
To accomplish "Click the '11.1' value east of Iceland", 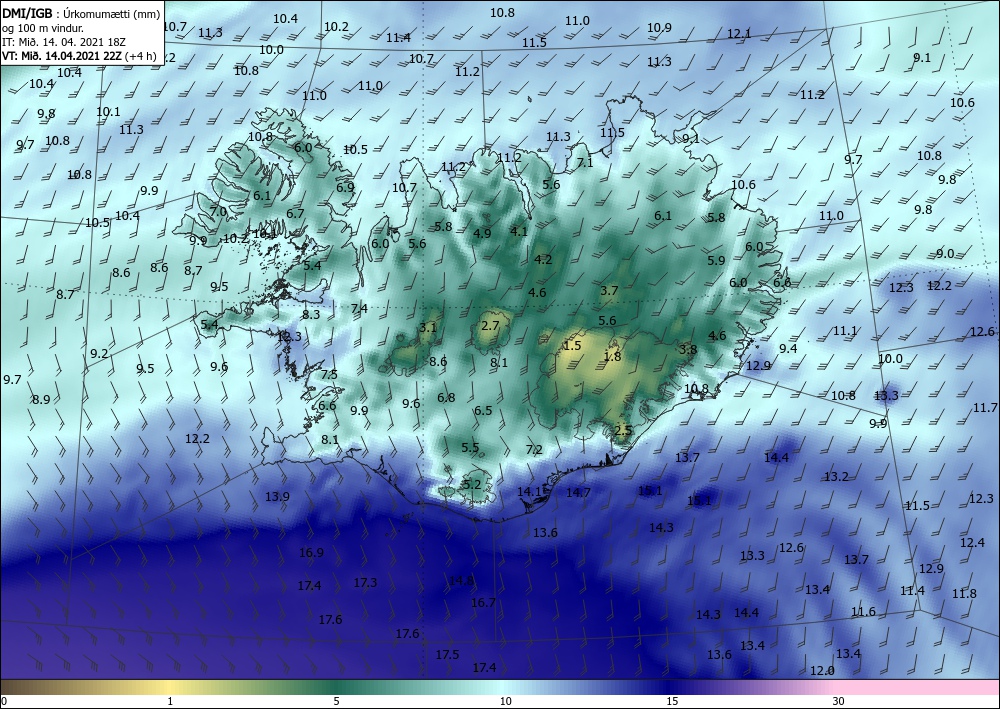I will tap(845, 331).
